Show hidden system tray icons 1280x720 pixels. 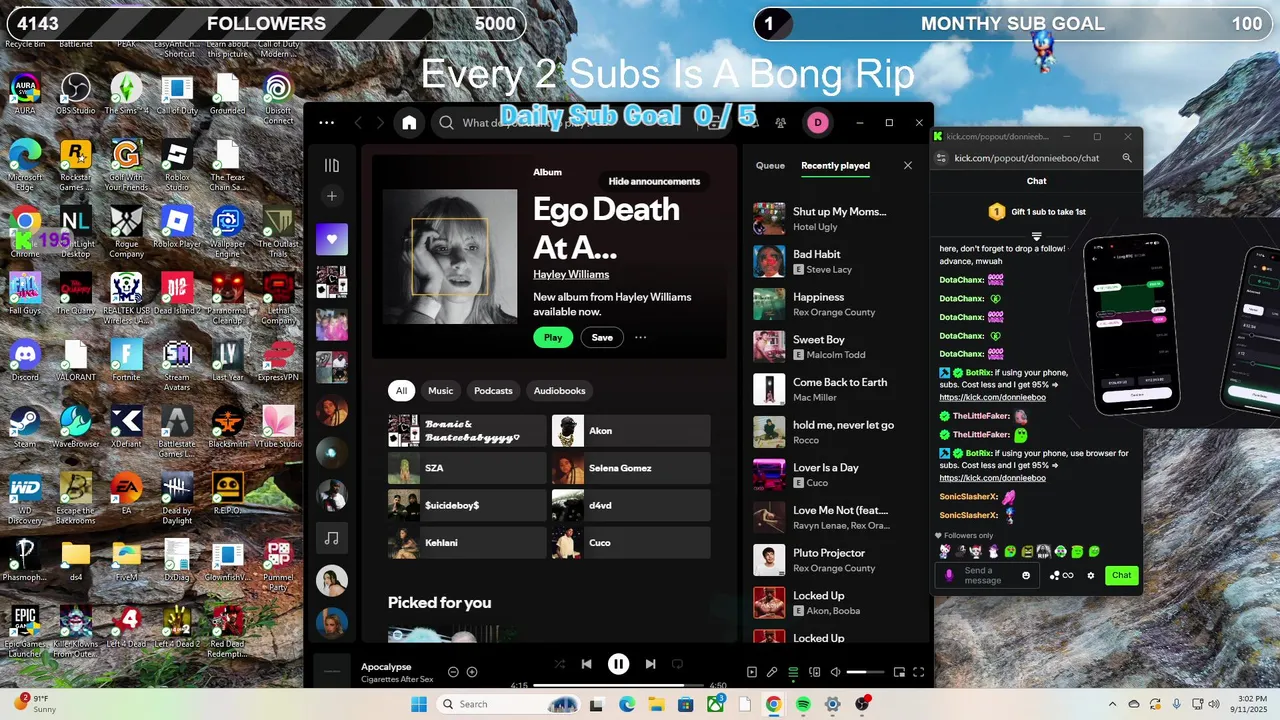click(1113, 704)
